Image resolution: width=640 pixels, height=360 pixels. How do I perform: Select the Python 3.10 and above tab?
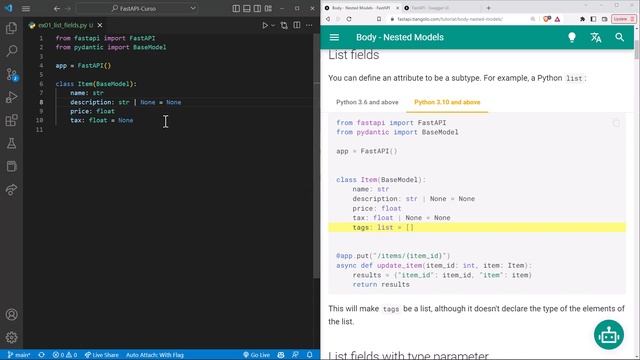click(447, 102)
